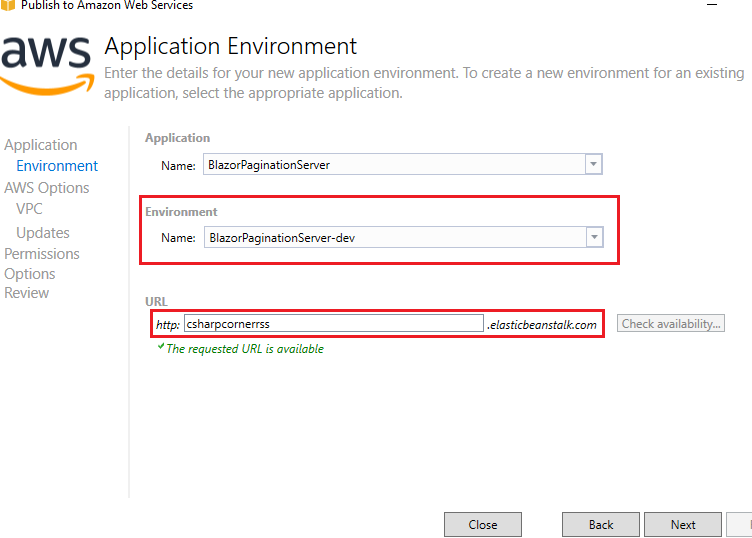Click the Check availability button
The image size is (752, 538).
(x=670, y=324)
